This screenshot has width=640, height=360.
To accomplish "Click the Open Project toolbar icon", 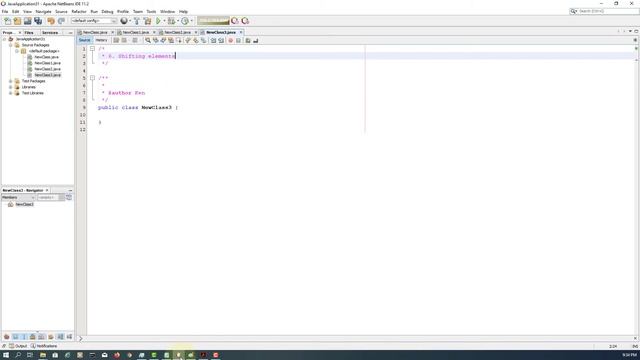I will coord(28,21).
